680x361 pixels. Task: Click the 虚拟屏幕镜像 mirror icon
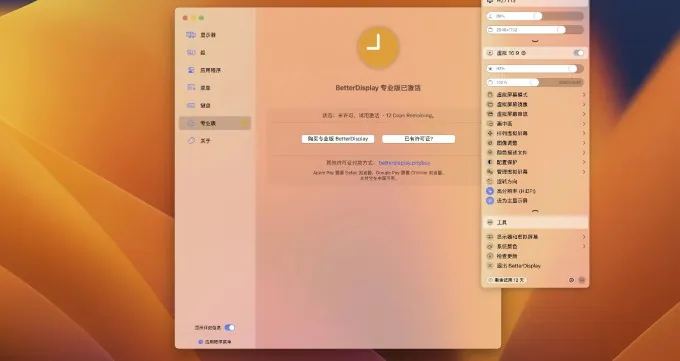tap(490, 105)
